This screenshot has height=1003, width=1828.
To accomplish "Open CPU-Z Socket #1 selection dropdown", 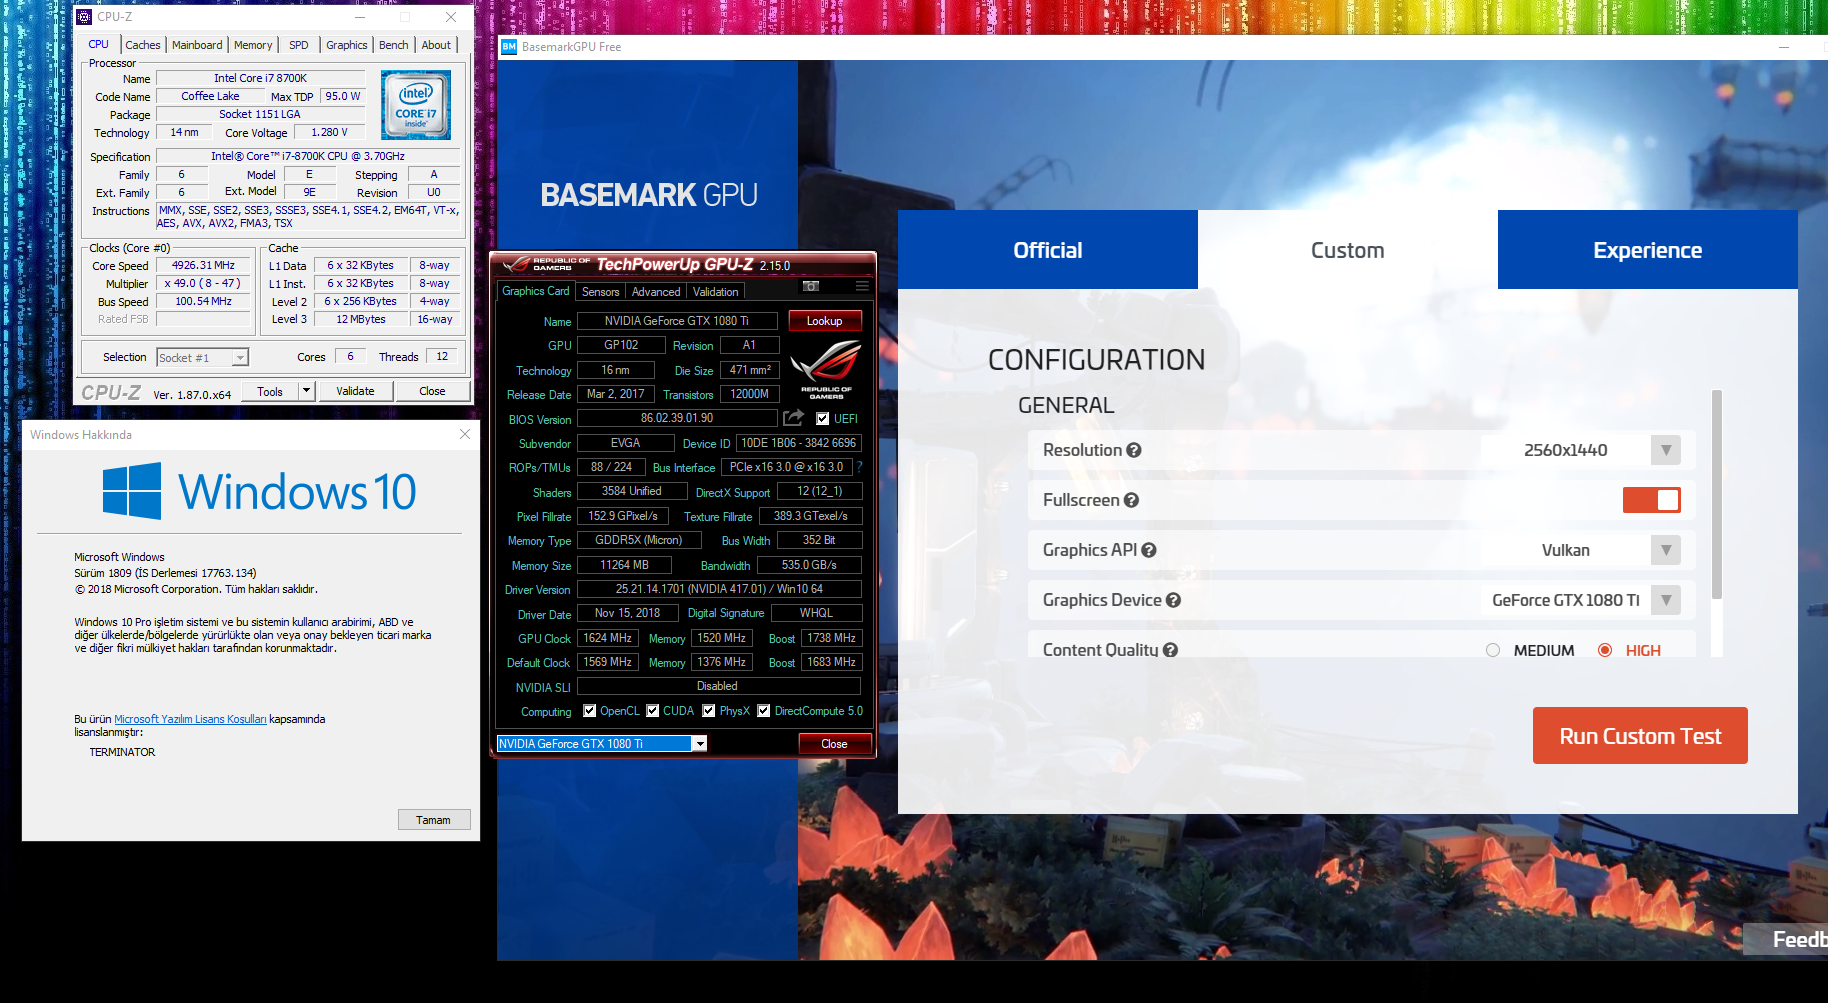I will coord(240,358).
